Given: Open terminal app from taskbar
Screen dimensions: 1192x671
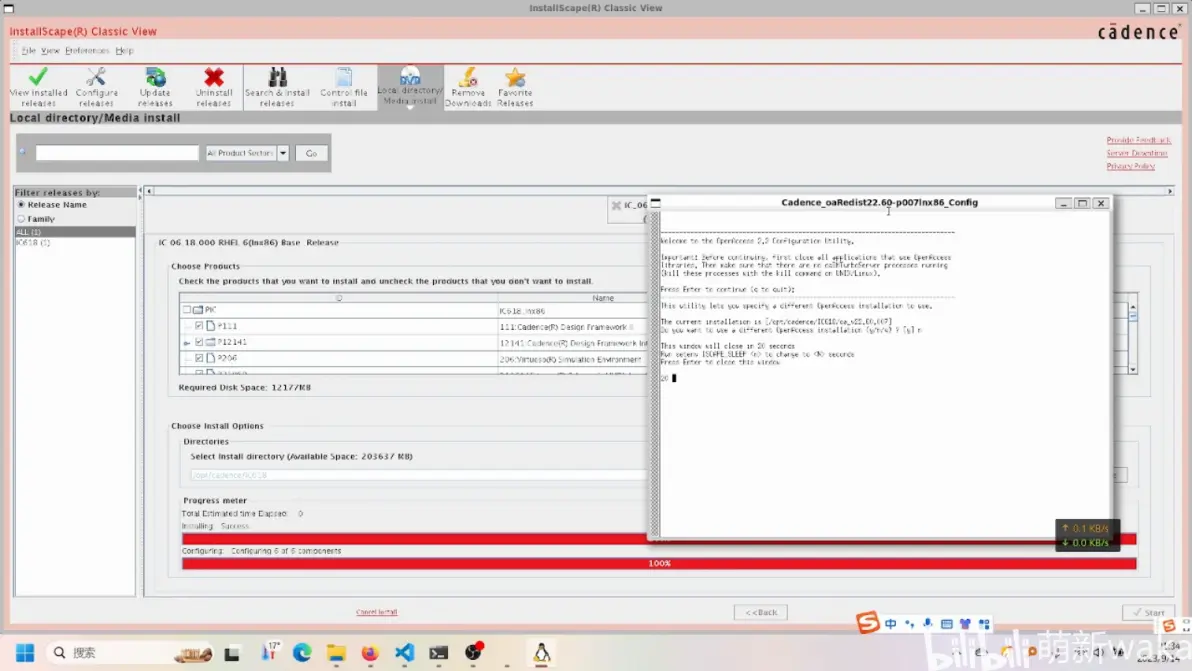Looking at the screenshot, I should pos(439,653).
